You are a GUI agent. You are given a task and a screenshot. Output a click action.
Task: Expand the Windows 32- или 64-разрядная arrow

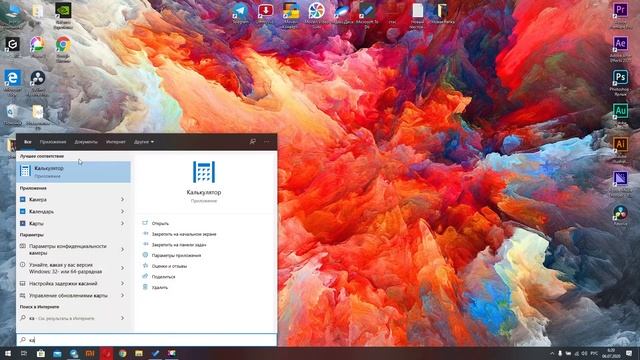click(x=122, y=268)
